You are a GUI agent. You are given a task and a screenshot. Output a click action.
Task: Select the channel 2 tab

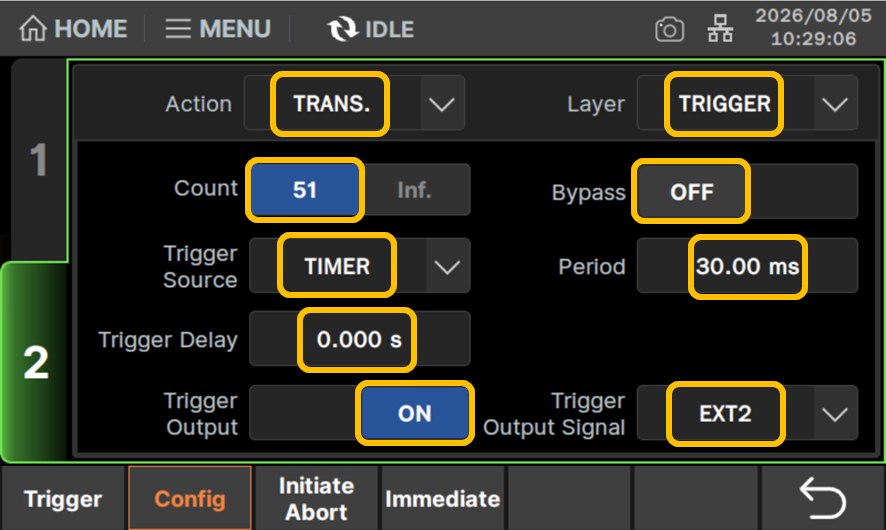pyautogui.click(x=35, y=362)
